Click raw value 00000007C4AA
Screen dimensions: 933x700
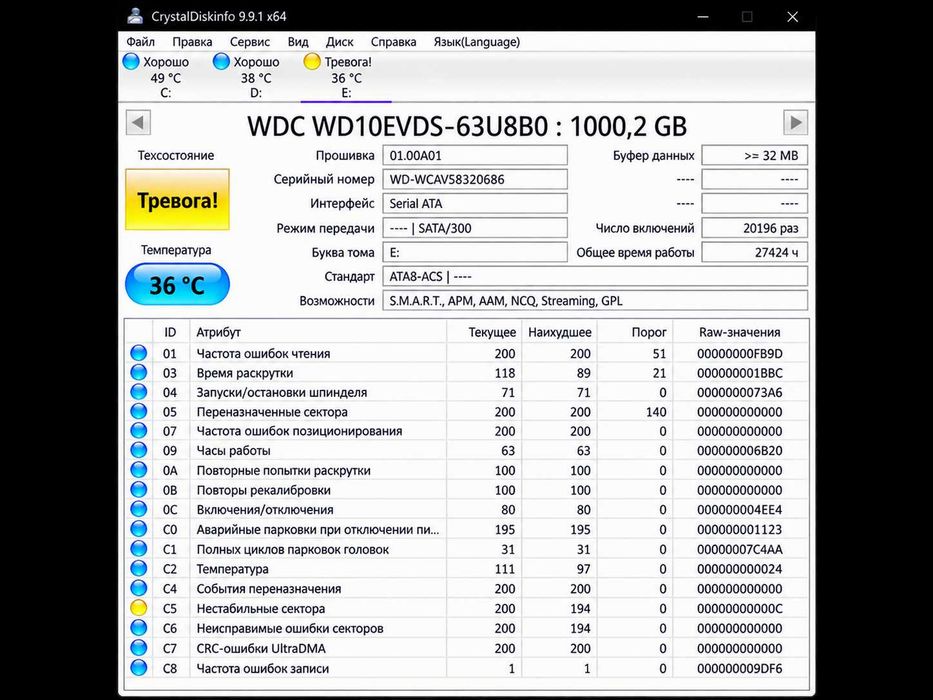pyautogui.click(x=740, y=549)
